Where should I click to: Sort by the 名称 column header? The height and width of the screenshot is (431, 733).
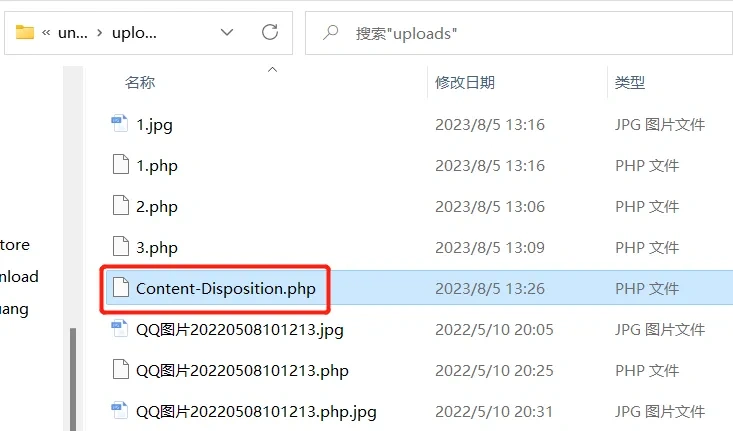click(x=140, y=83)
